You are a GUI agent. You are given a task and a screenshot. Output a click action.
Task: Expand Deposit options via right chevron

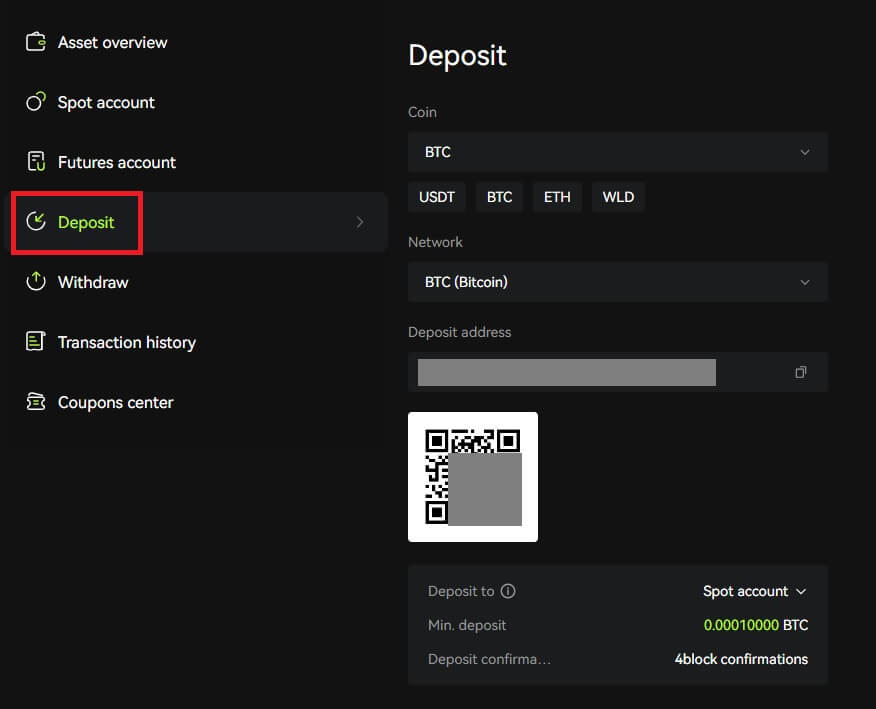pyautogui.click(x=360, y=222)
